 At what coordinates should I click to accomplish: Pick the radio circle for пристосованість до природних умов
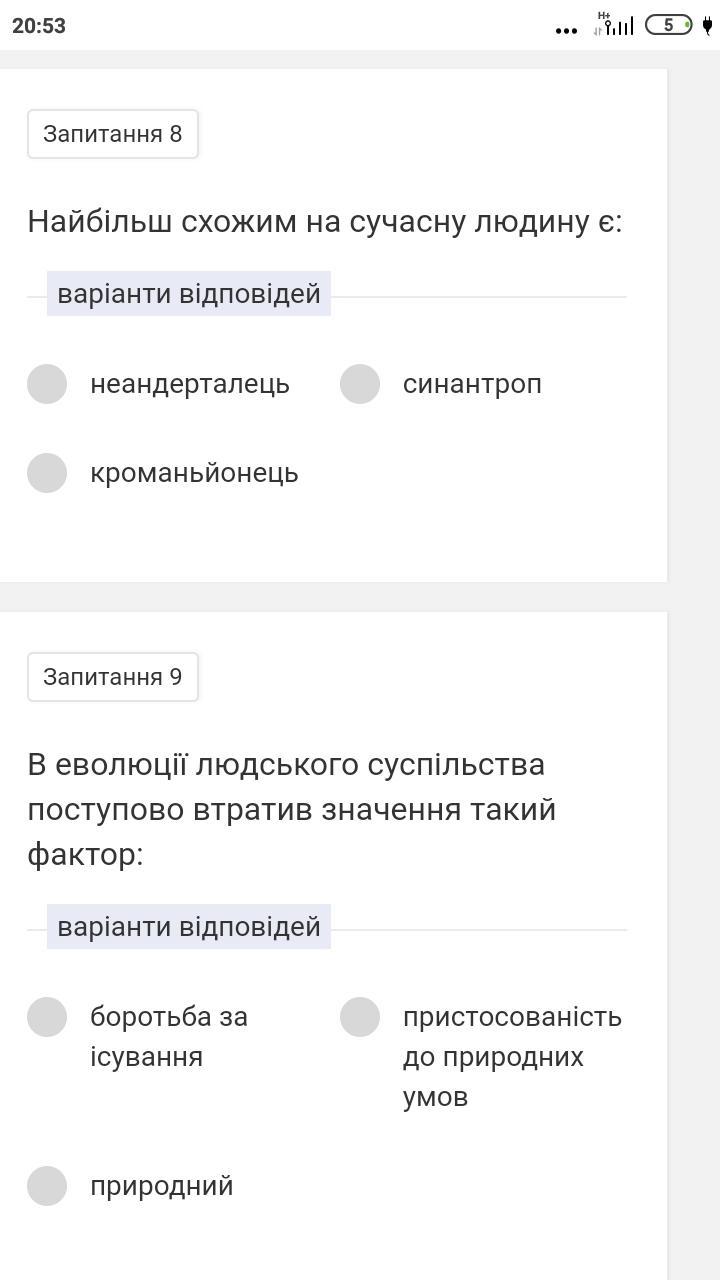360,1017
